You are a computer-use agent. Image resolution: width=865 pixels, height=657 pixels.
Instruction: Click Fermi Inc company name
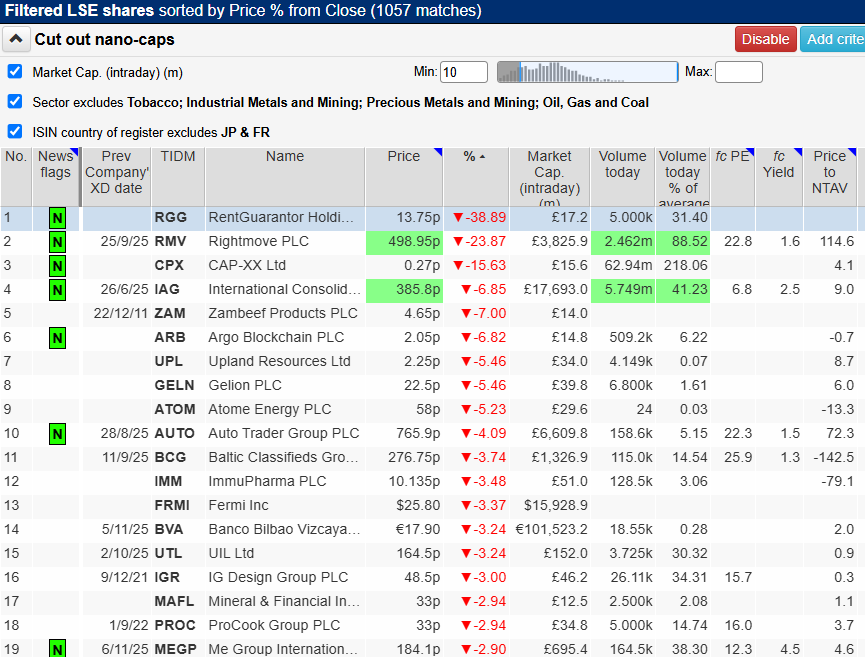pyautogui.click(x=238, y=505)
